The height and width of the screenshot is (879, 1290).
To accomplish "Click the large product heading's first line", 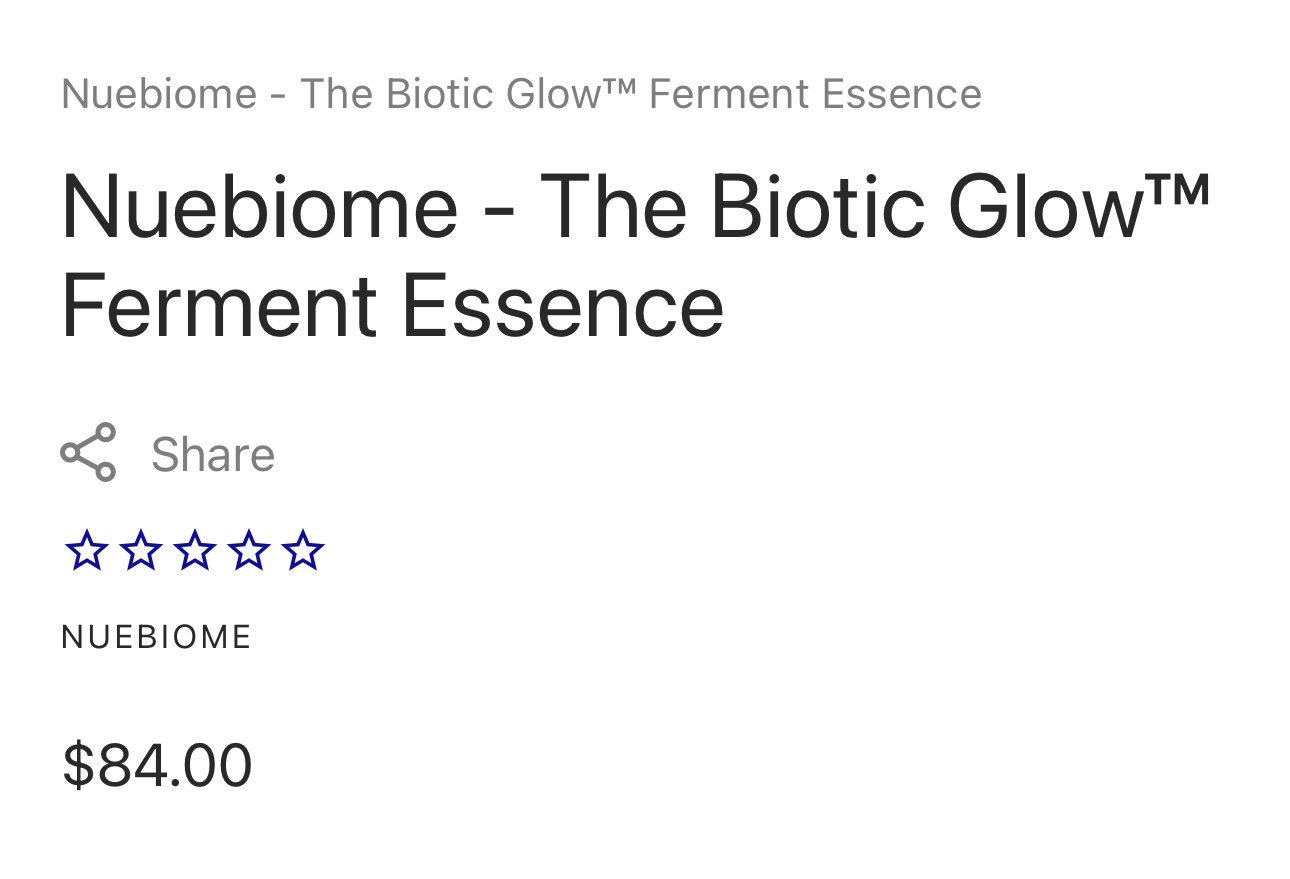I will pos(636,207).
